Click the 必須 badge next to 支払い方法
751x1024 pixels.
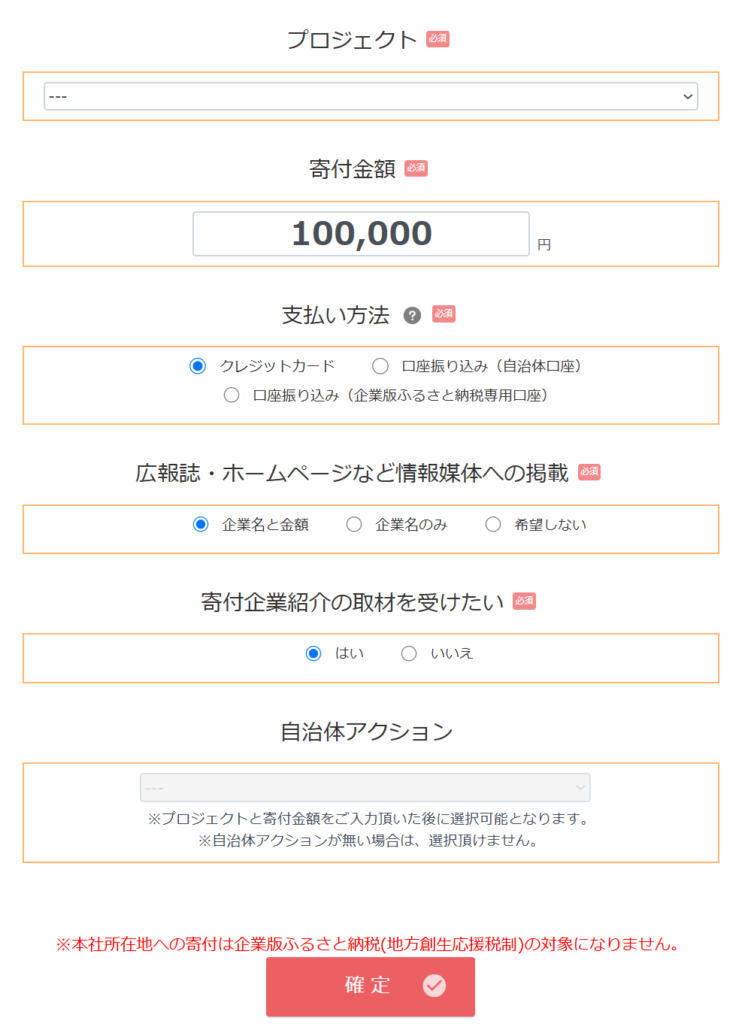pyautogui.click(x=444, y=314)
